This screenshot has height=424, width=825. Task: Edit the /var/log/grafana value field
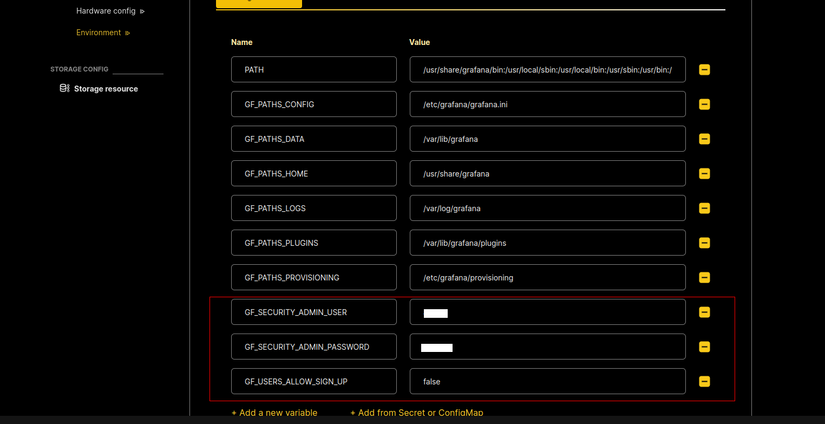(548, 208)
